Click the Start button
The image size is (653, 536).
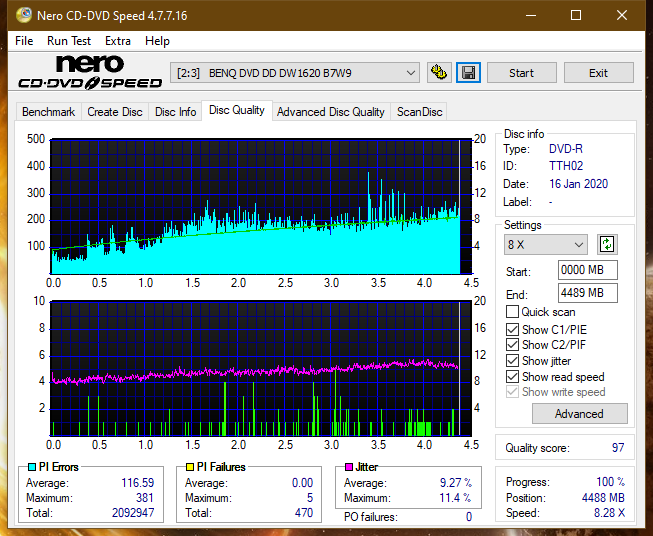pyautogui.click(x=521, y=73)
